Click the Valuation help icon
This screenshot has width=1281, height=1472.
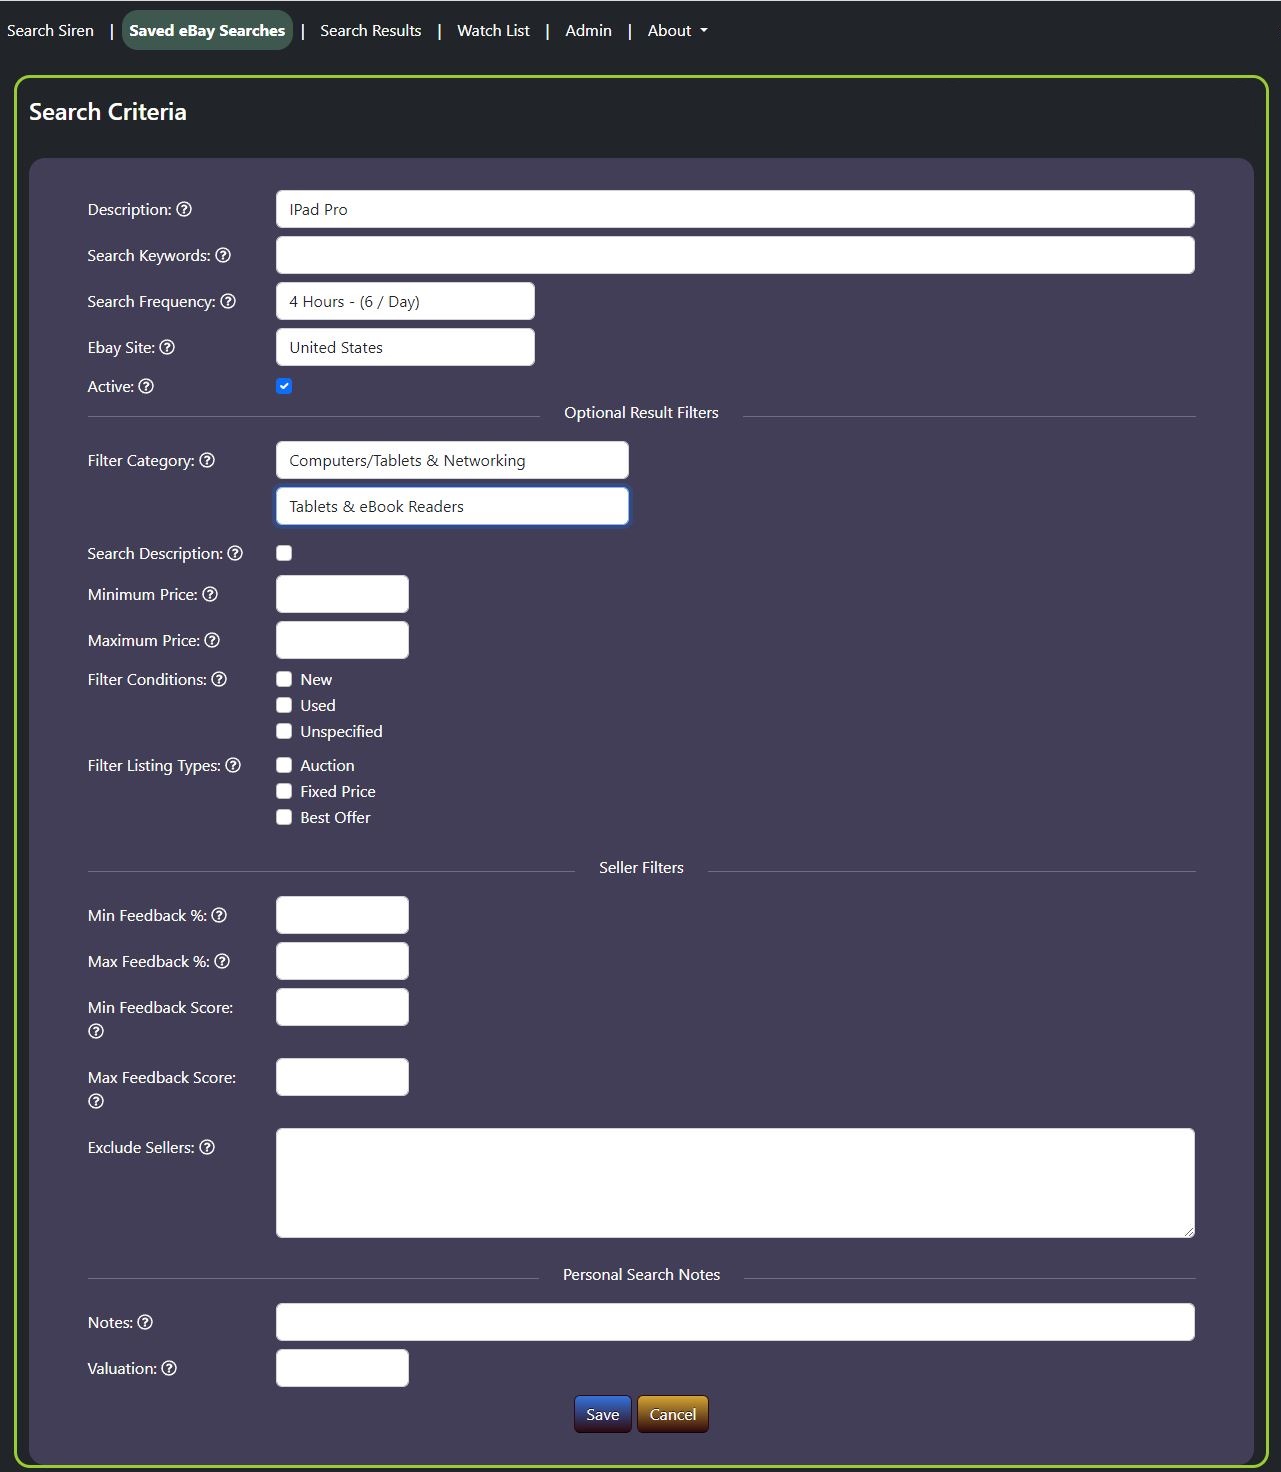(x=169, y=1368)
